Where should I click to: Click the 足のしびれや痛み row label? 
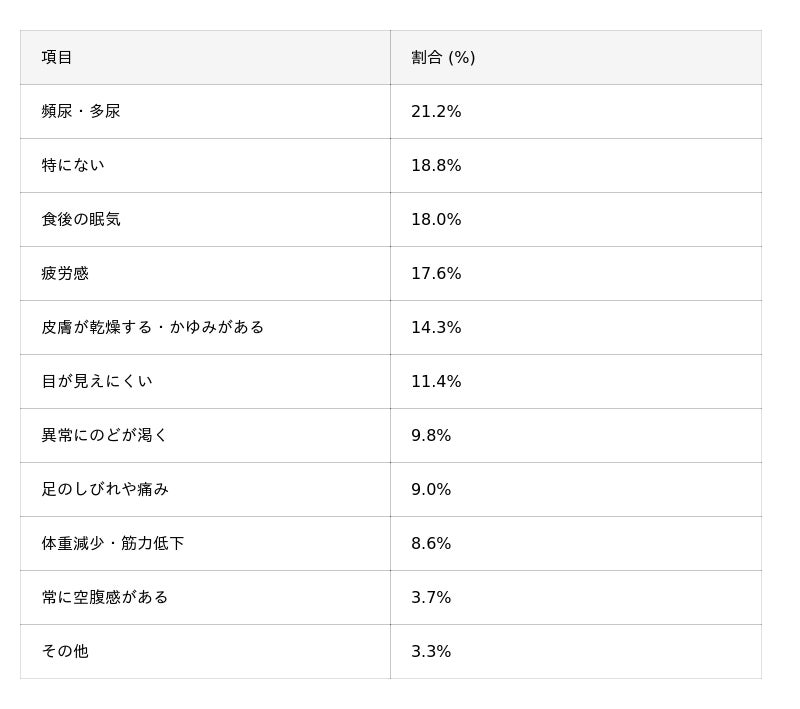(x=105, y=490)
